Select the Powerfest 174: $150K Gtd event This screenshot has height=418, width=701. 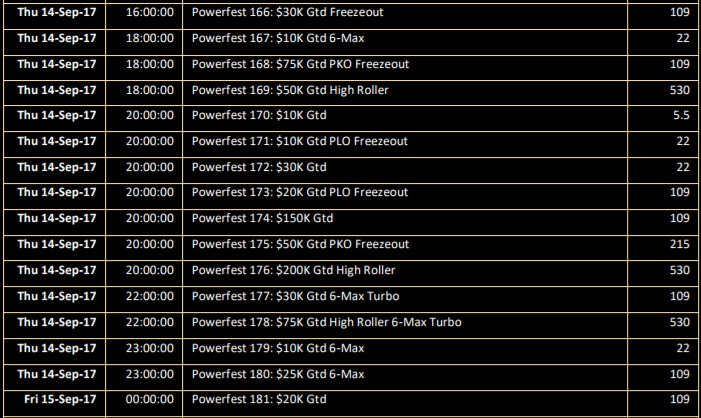click(x=262, y=218)
